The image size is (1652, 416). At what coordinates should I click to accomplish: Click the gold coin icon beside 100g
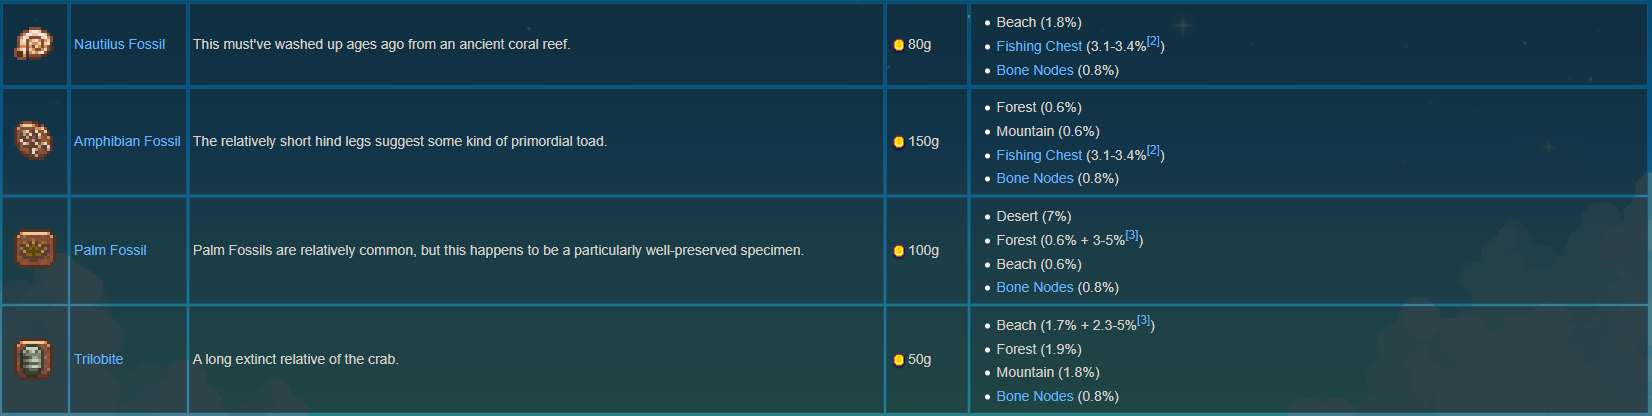[x=898, y=251]
